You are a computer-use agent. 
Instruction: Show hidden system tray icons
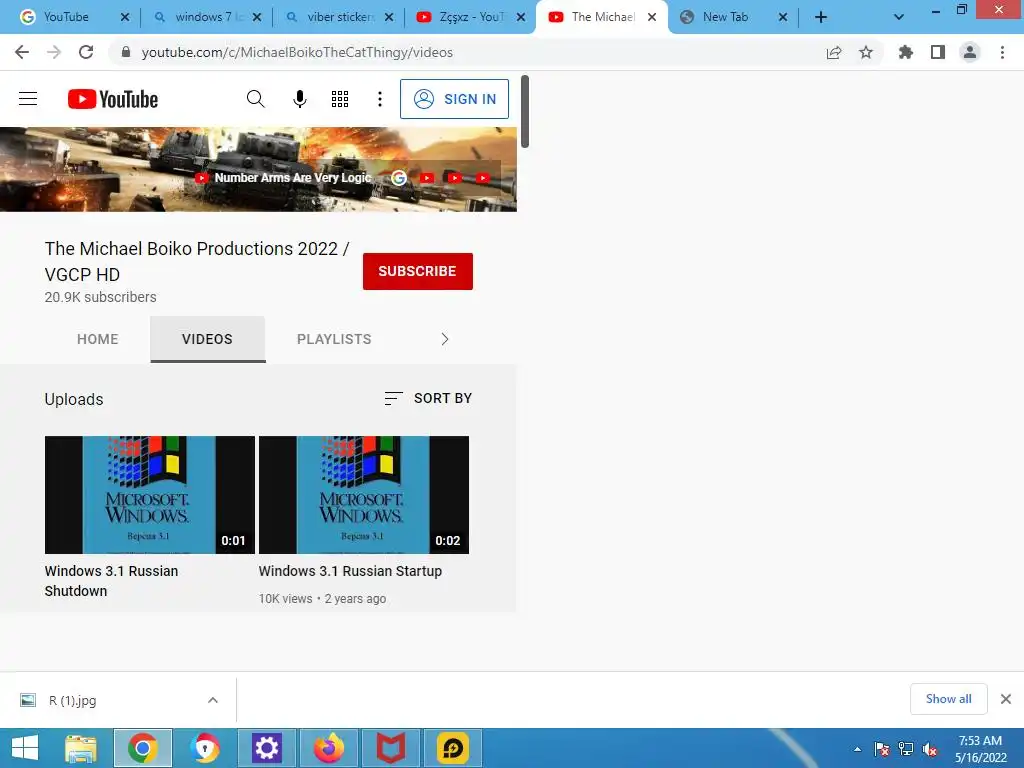tap(857, 749)
